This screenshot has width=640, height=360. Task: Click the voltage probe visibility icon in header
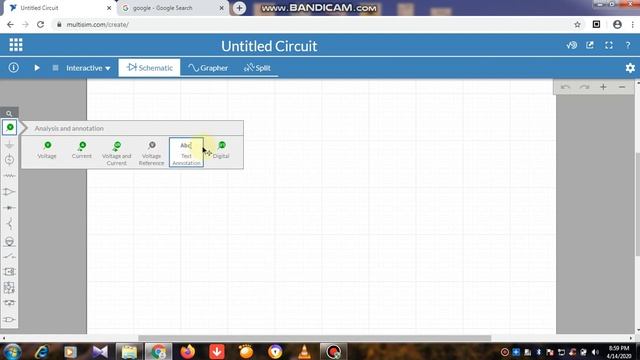571,45
